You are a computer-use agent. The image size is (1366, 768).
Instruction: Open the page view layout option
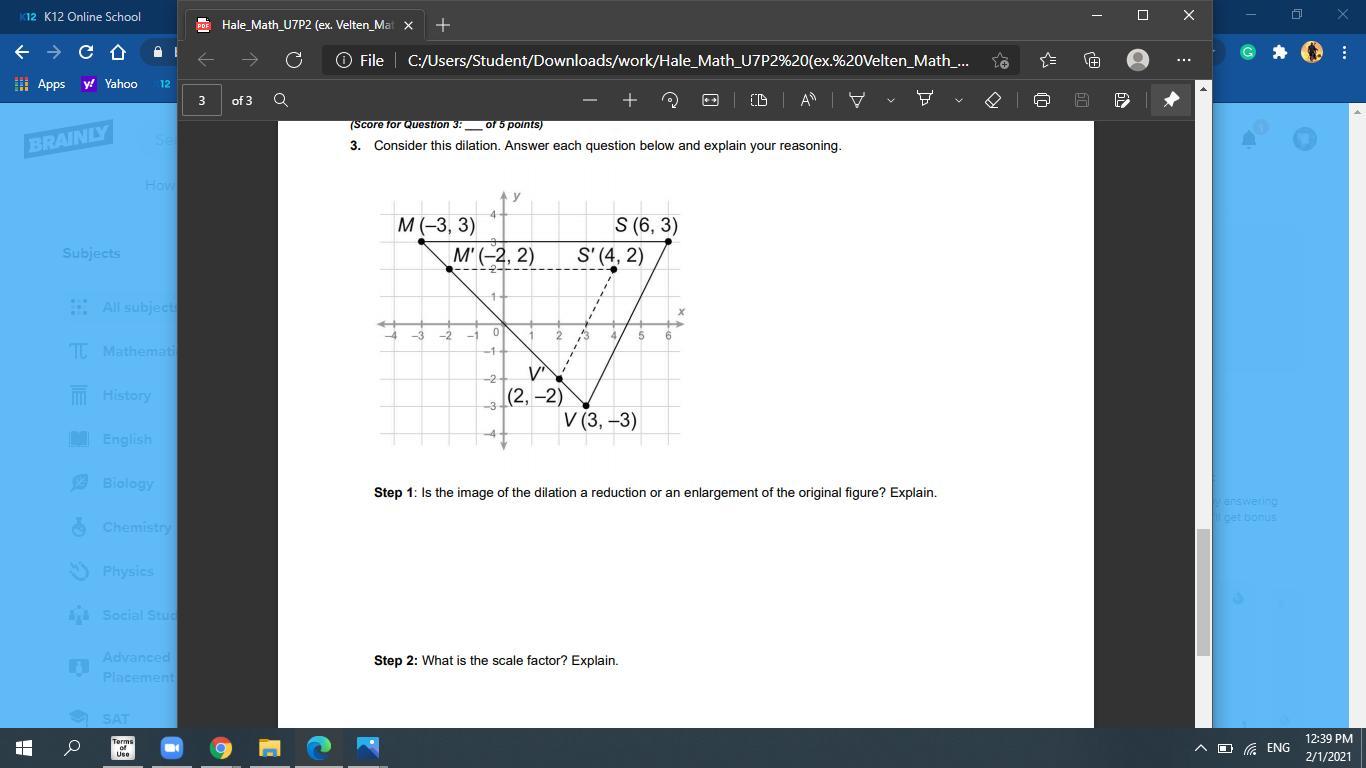click(x=759, y=100)
